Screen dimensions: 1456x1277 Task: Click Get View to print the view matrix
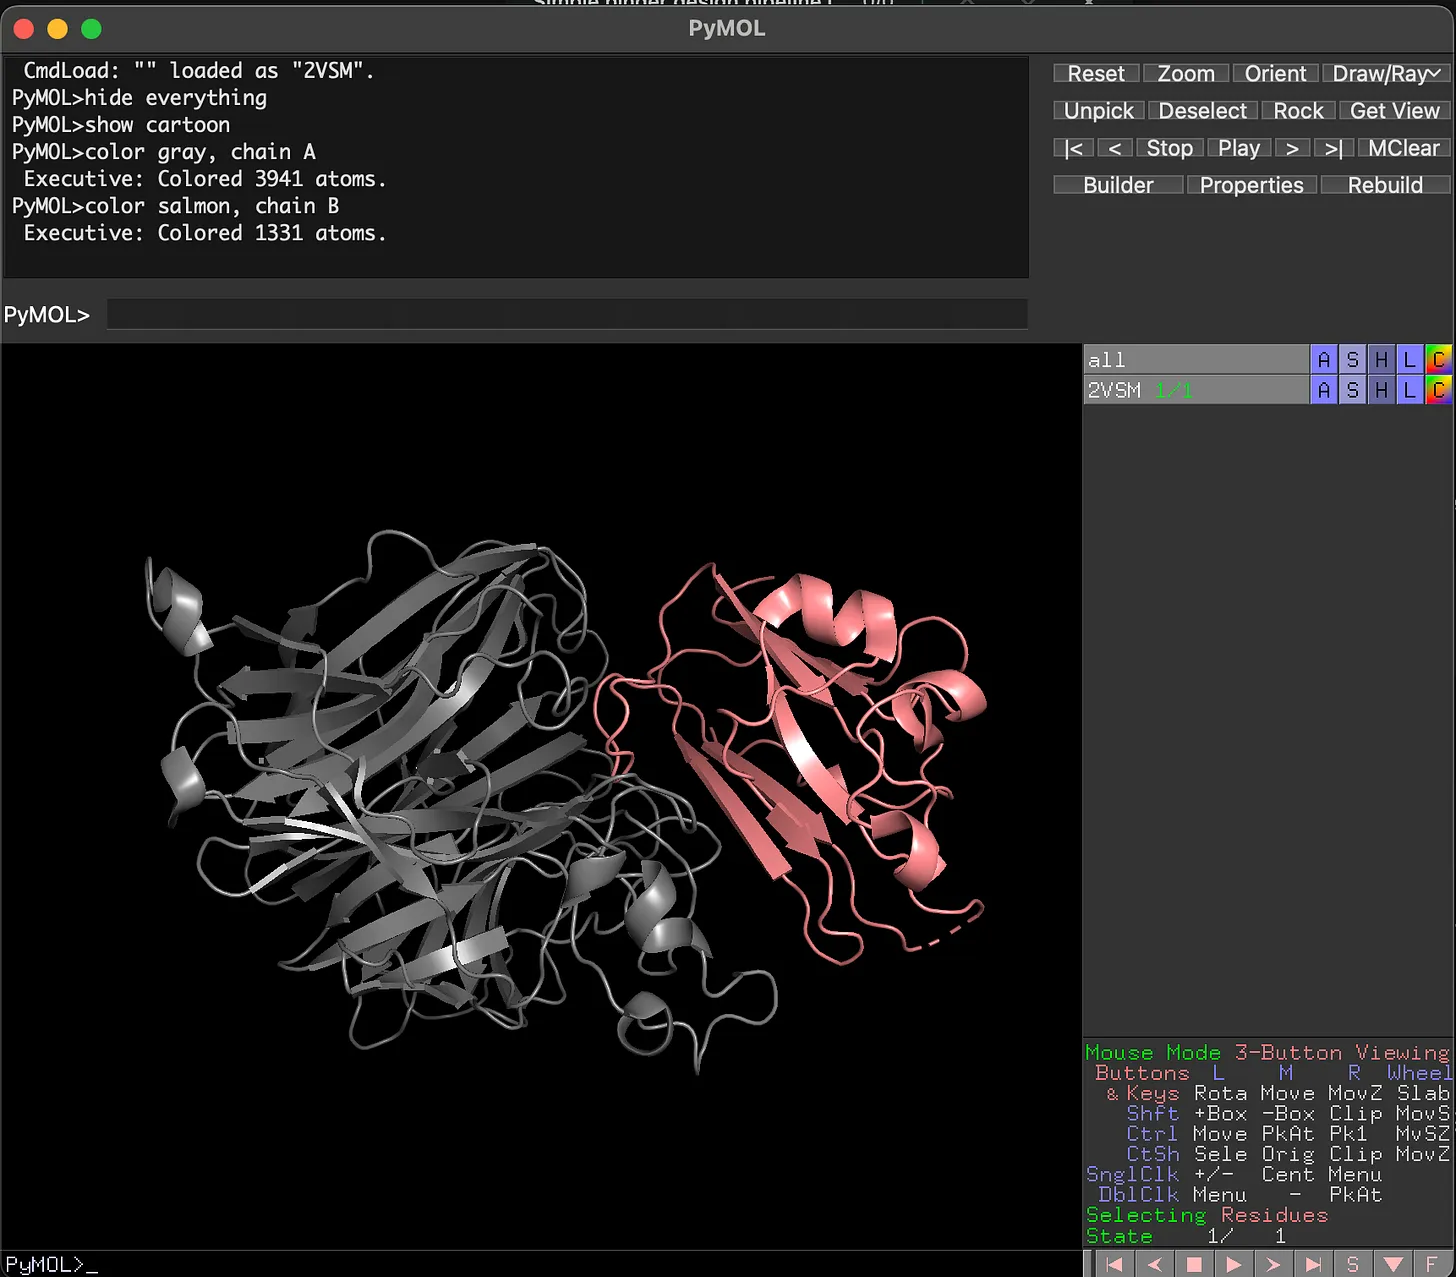pos(1394,110)
